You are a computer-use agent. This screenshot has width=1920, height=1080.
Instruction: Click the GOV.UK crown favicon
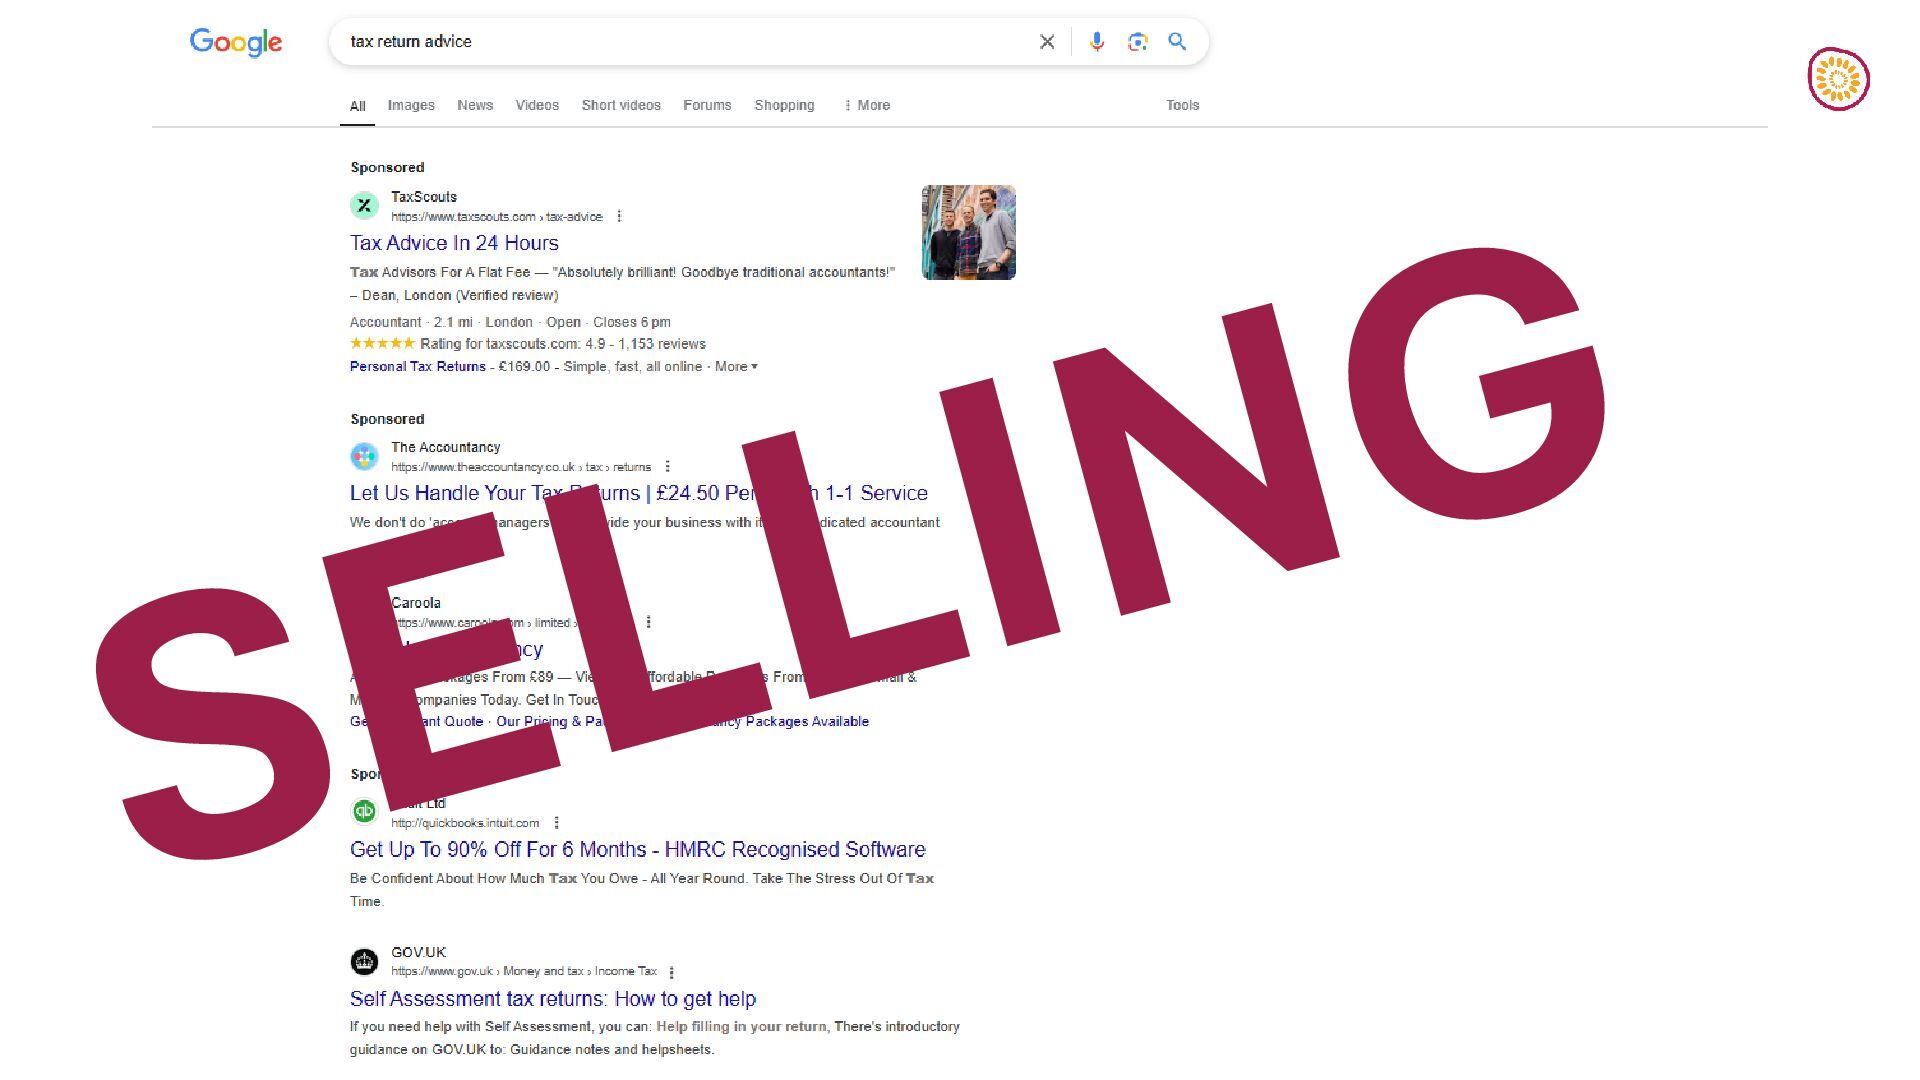coord(364,961)
